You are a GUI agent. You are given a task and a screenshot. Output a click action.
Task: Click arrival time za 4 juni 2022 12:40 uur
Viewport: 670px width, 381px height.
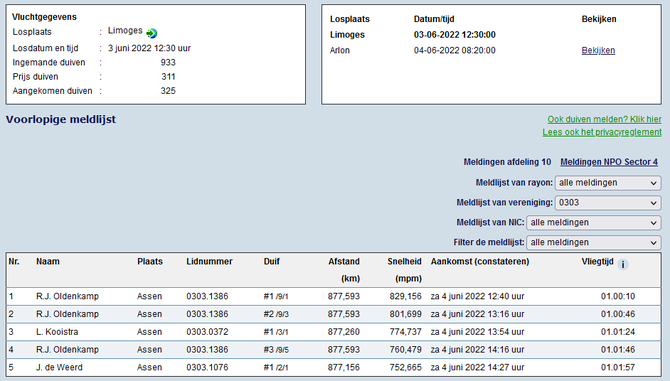coord(477,296)
